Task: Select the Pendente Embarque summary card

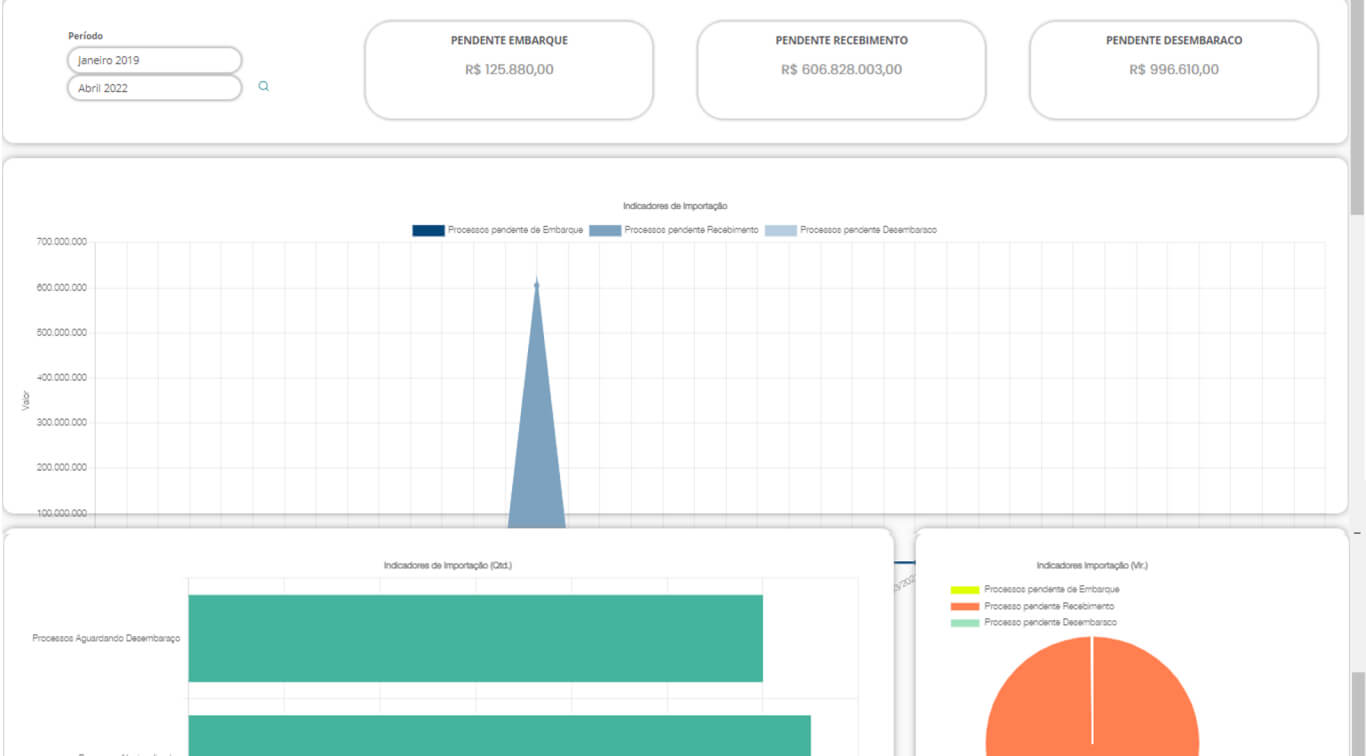Action: click(508, 69)
